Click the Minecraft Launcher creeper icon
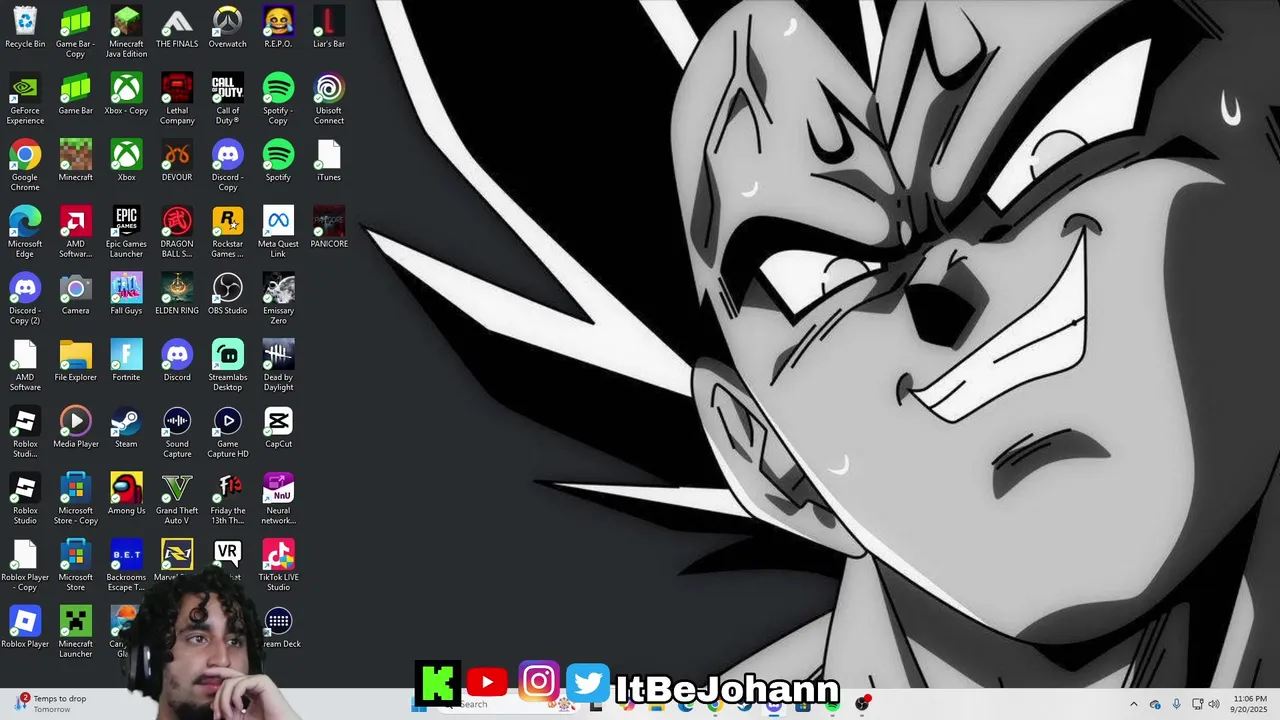 [75, 632]
